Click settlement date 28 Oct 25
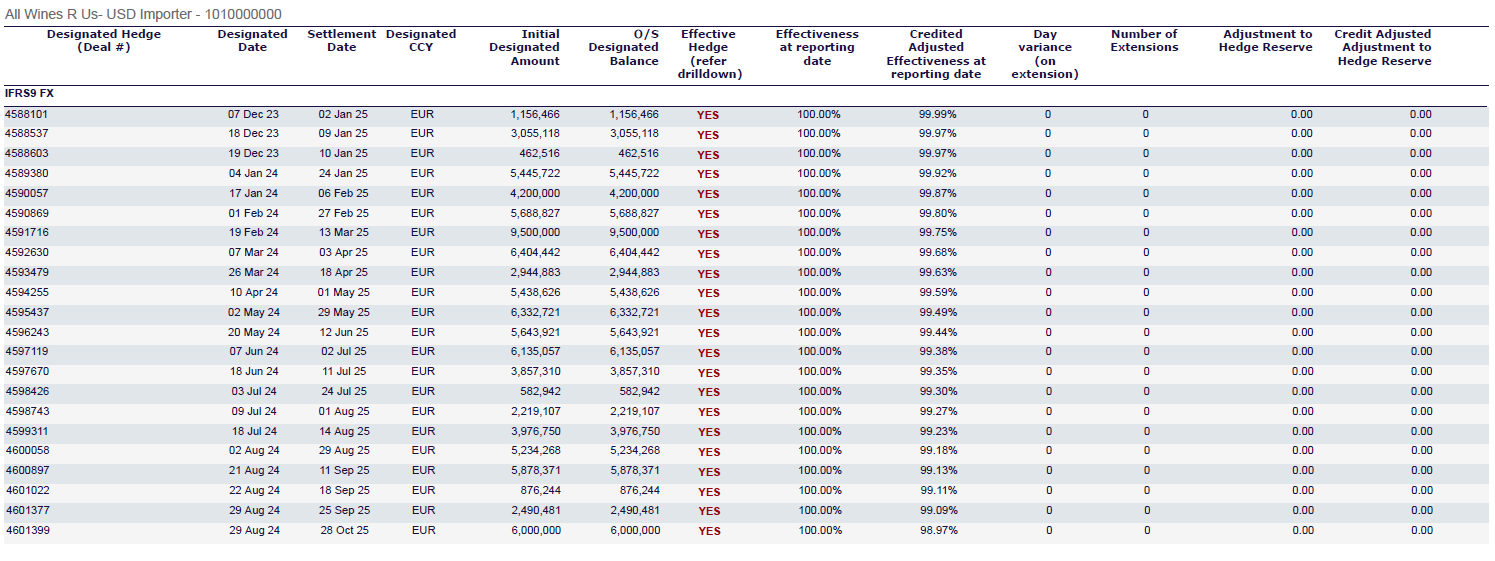The width and height of the screenshot is (1495, 561). [x=344, y=530]
